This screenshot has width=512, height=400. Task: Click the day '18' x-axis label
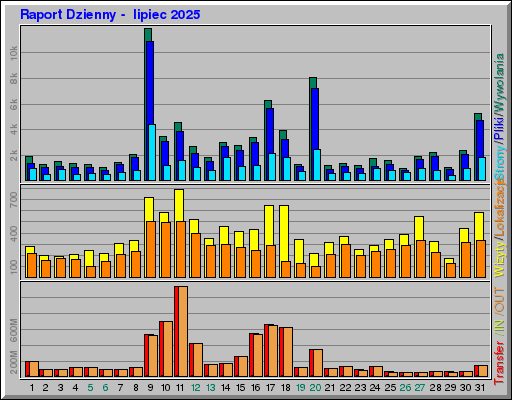(286, 388)
